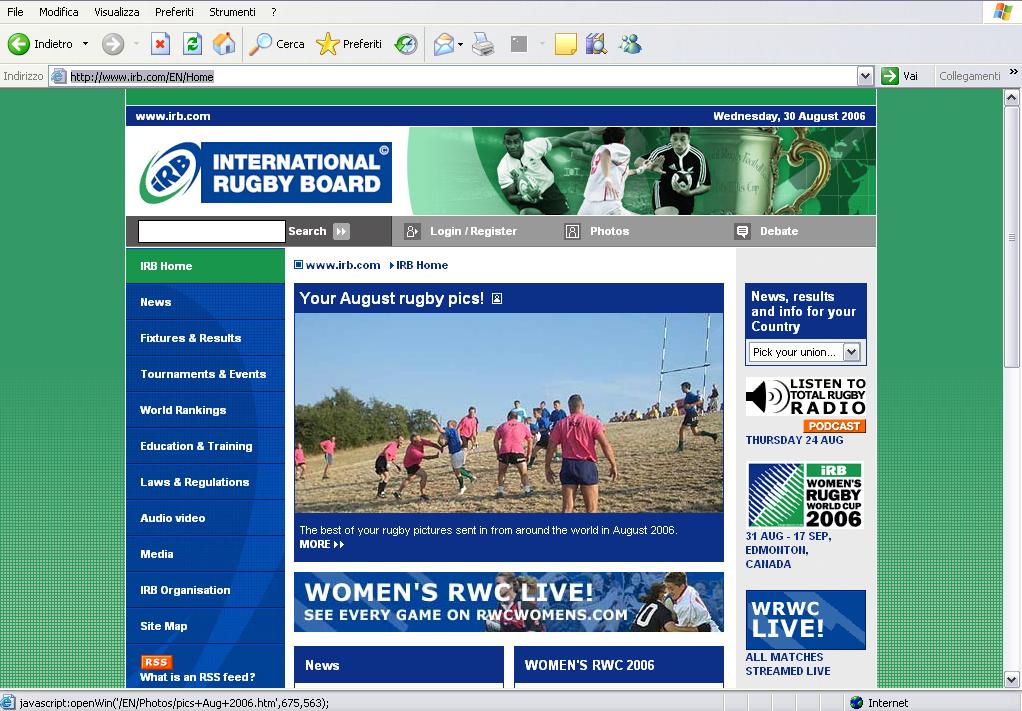
Task: Open World Rankings page
Action: tap(205, 410)
